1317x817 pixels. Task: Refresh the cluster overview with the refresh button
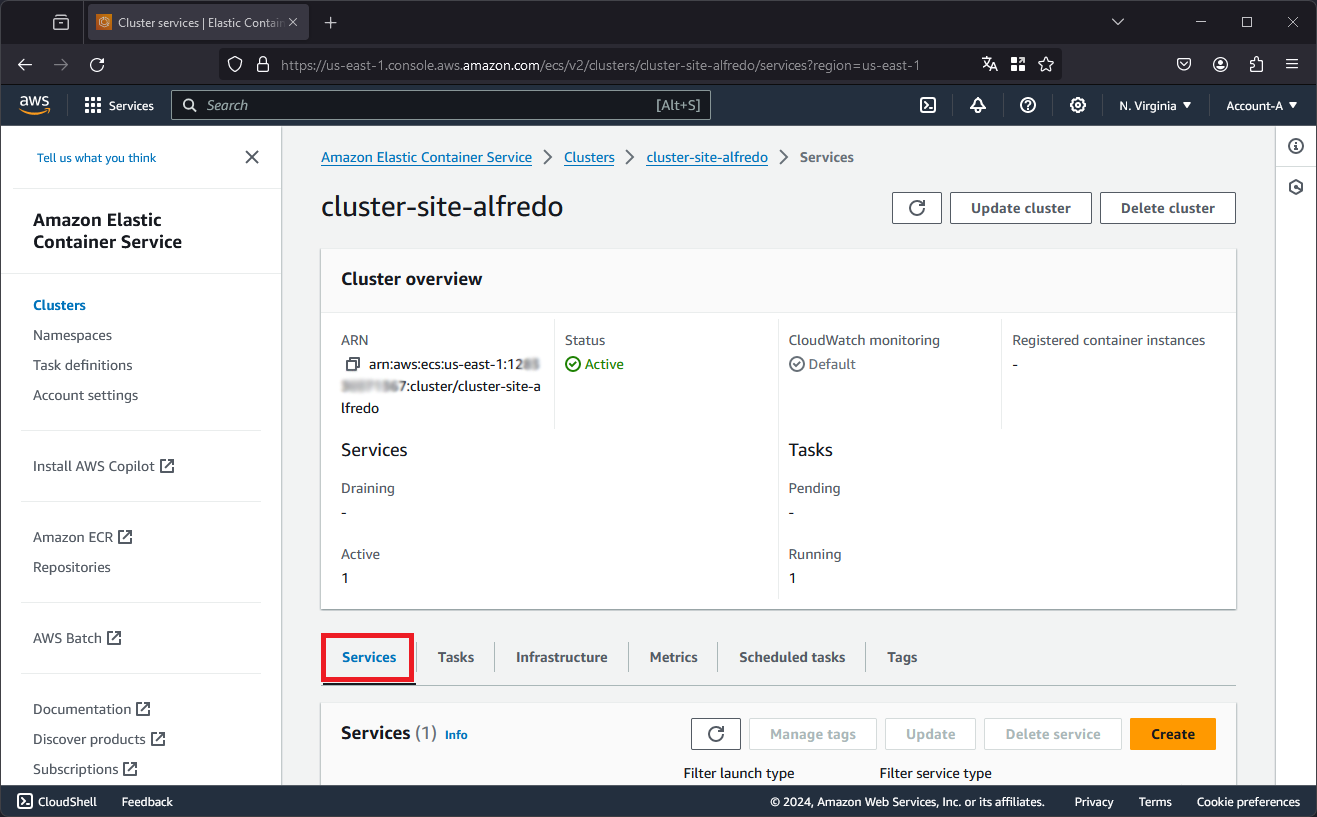(x=917, y=208)
